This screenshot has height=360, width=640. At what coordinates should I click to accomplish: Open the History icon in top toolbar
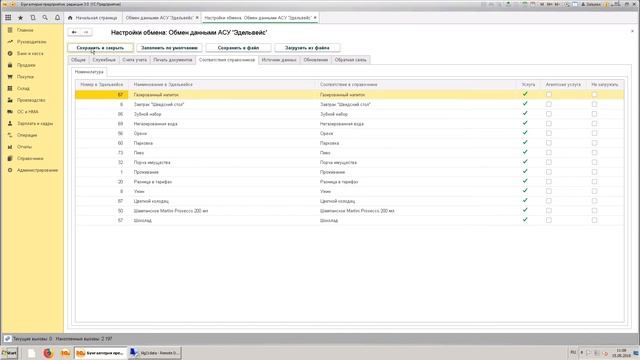pos(33,18)
